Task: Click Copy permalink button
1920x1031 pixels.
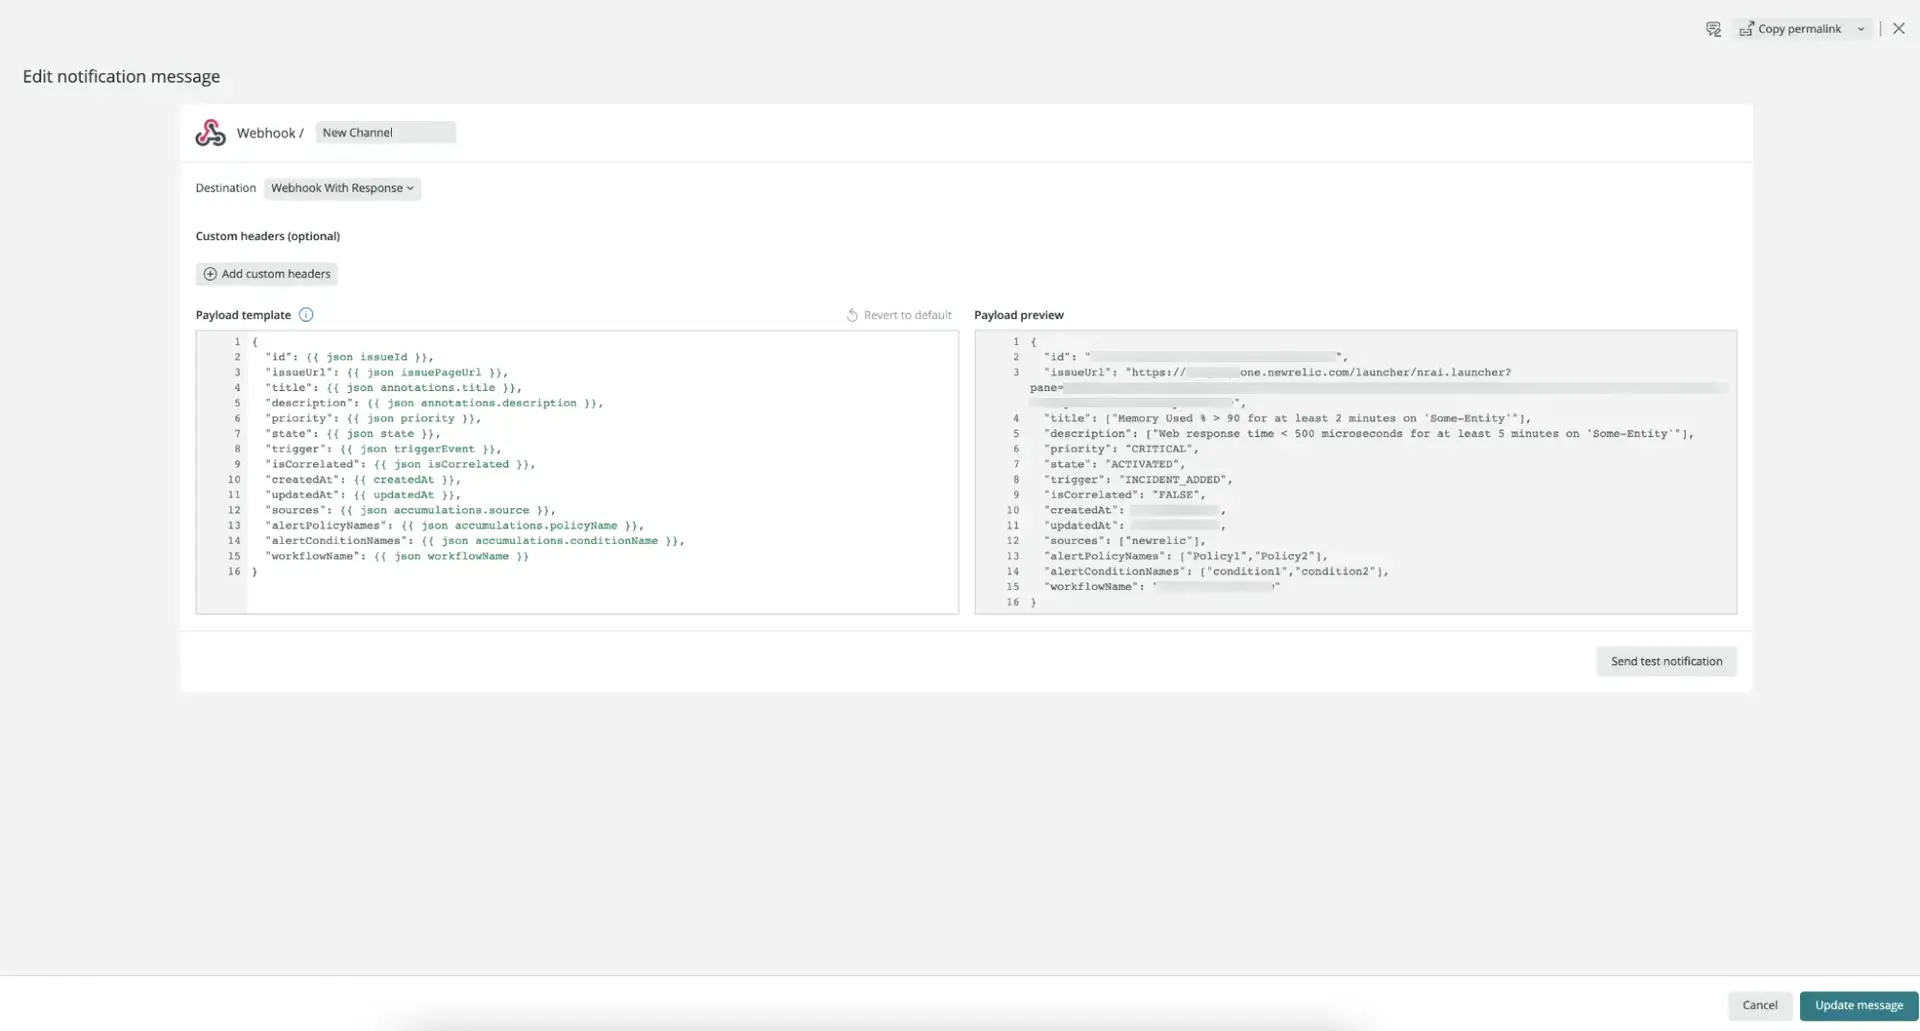Action: tap(1790, 29)
